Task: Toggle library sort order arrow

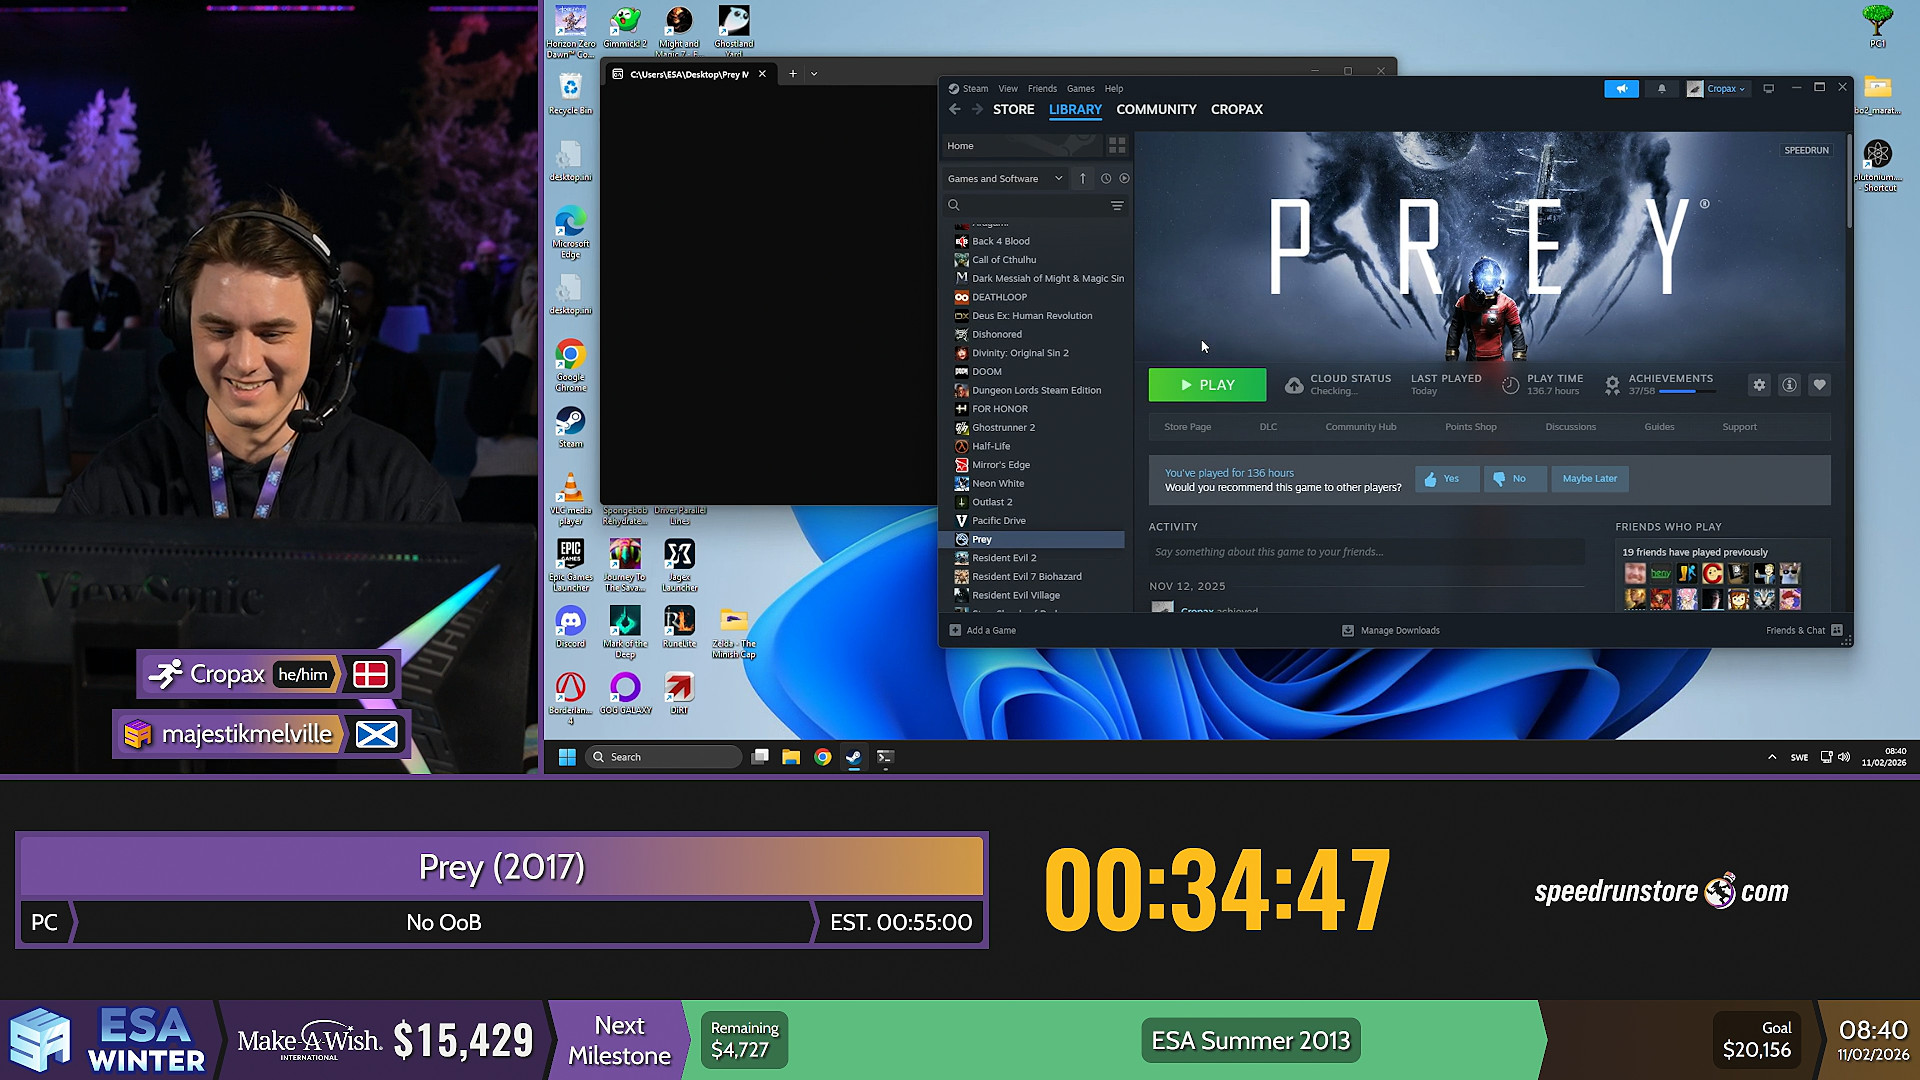Action: (1082, 179)
